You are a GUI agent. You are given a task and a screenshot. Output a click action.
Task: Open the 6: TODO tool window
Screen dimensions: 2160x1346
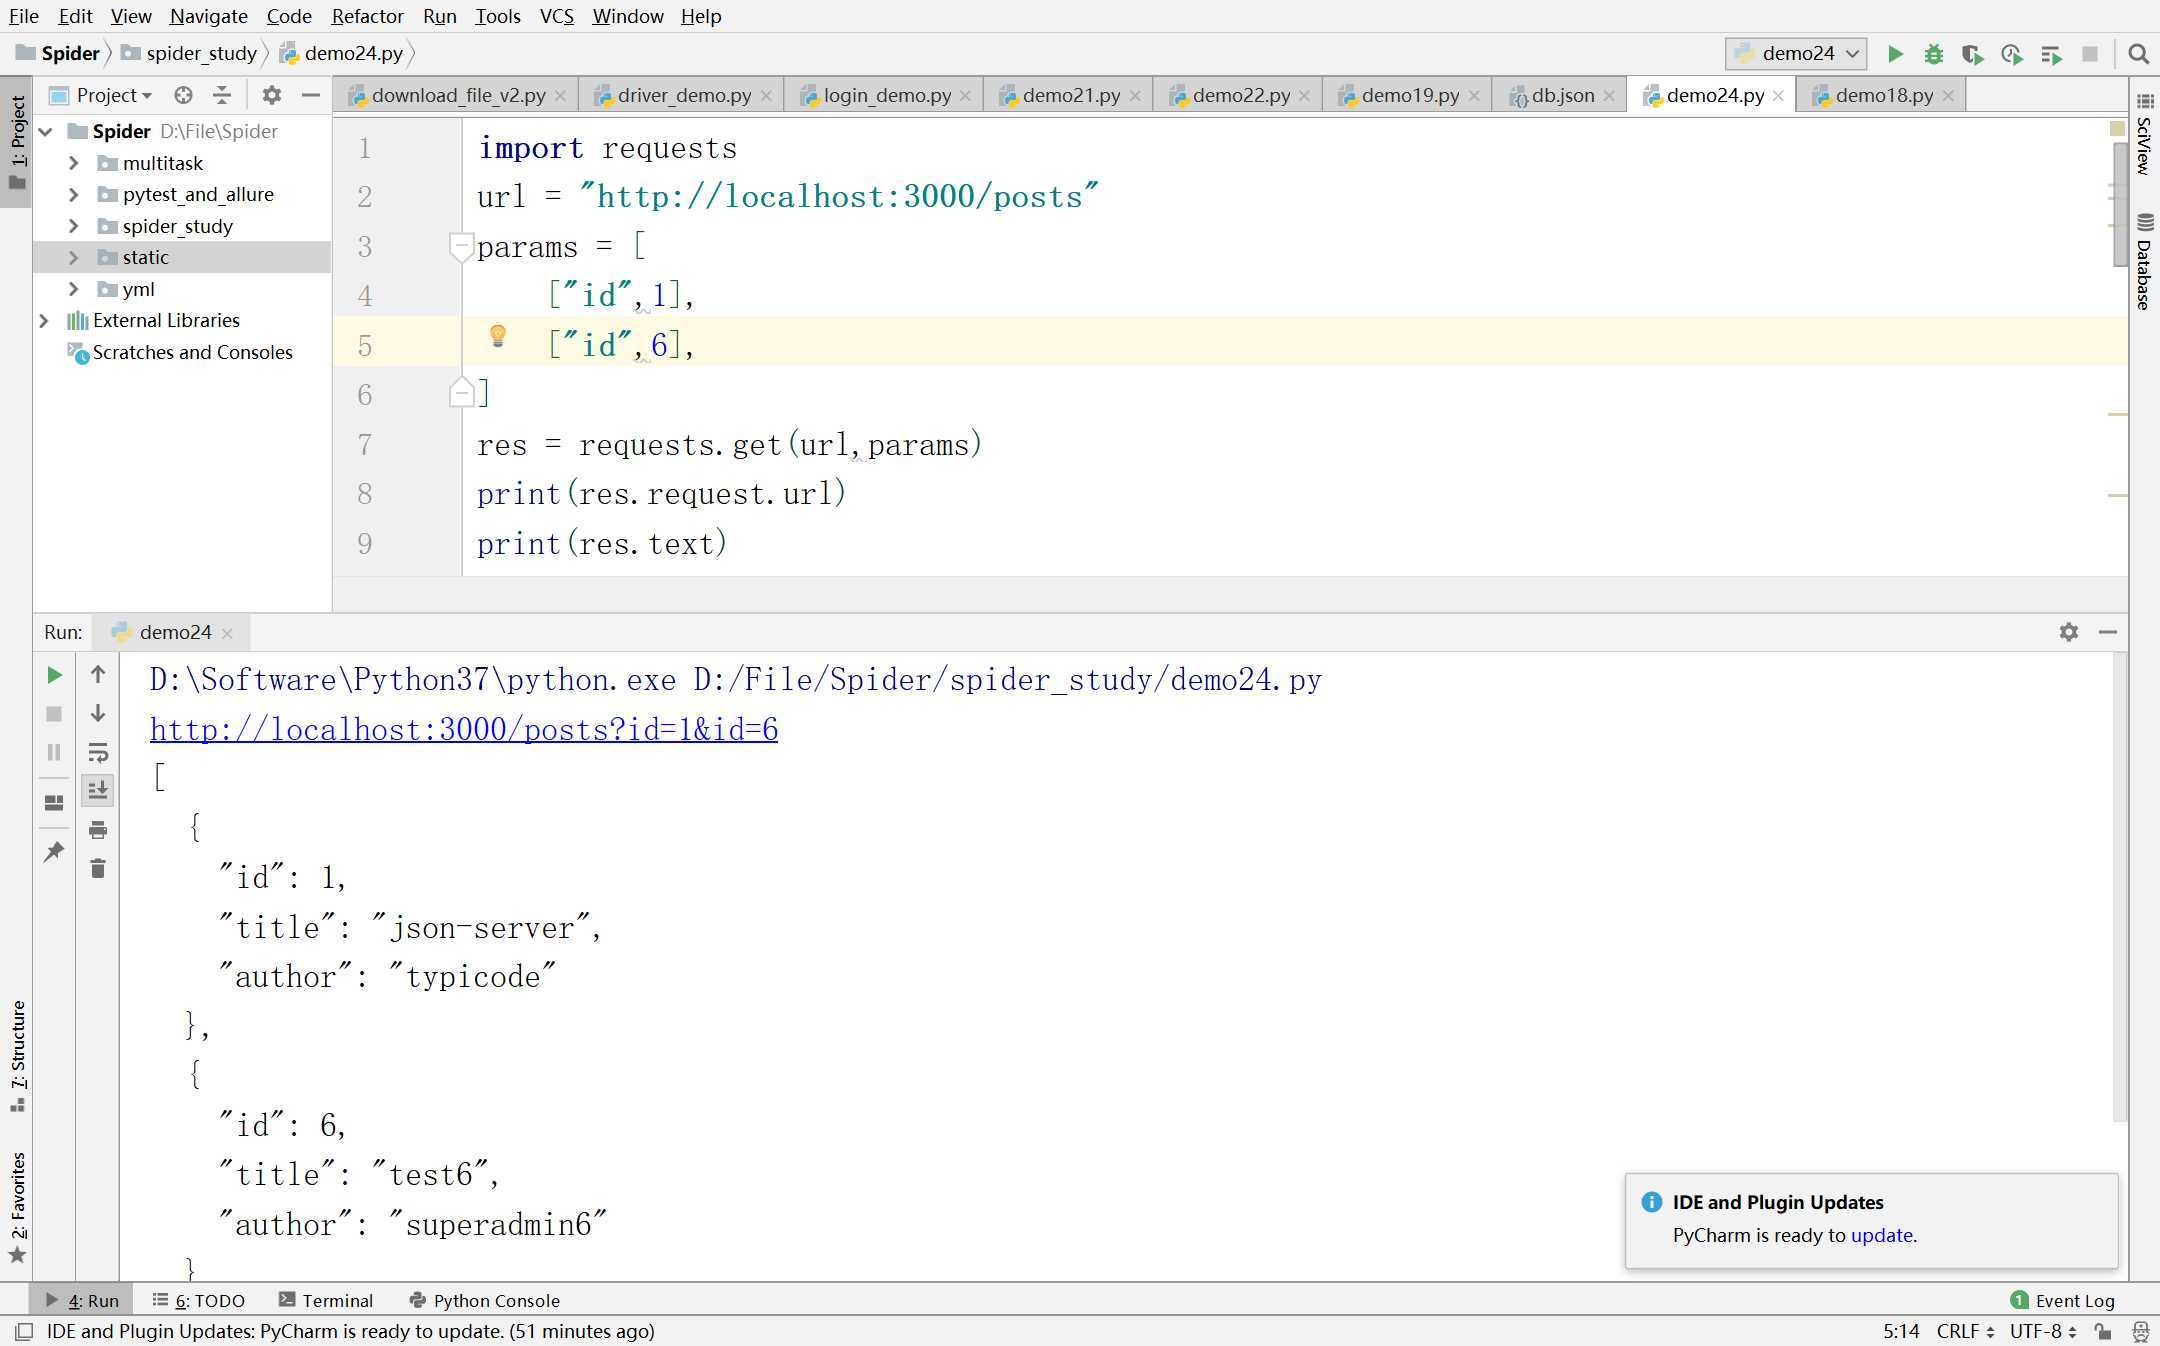click(199, 1300)
